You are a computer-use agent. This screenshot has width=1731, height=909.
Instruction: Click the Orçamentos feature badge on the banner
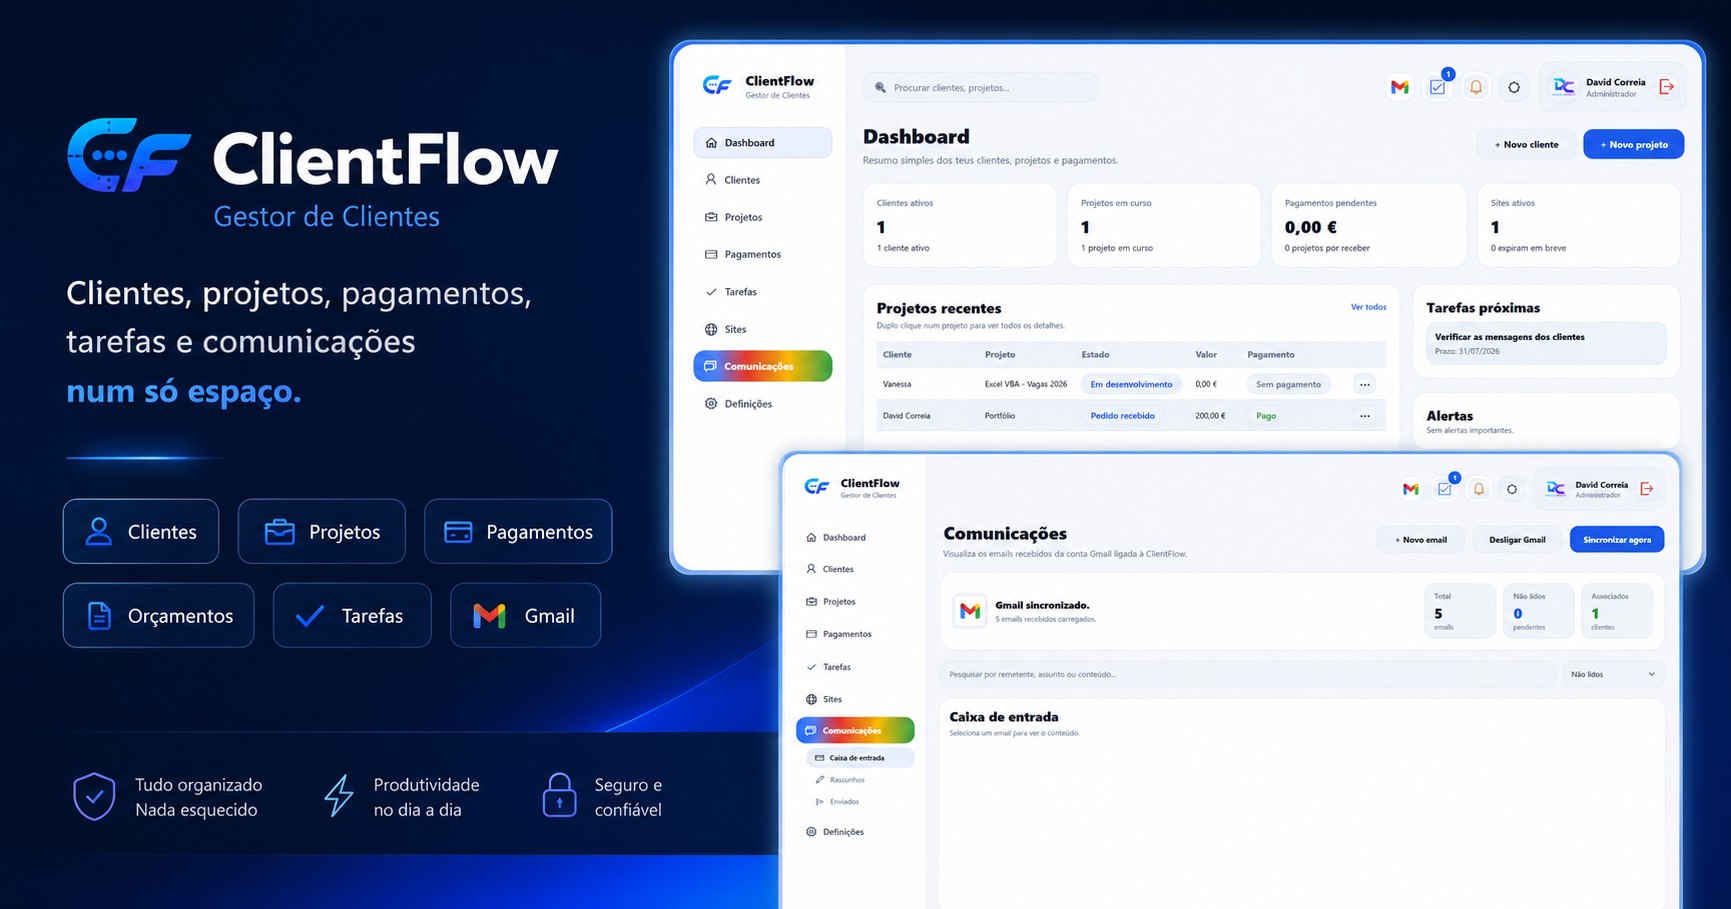pyautogui.click(x=159, y=615)
